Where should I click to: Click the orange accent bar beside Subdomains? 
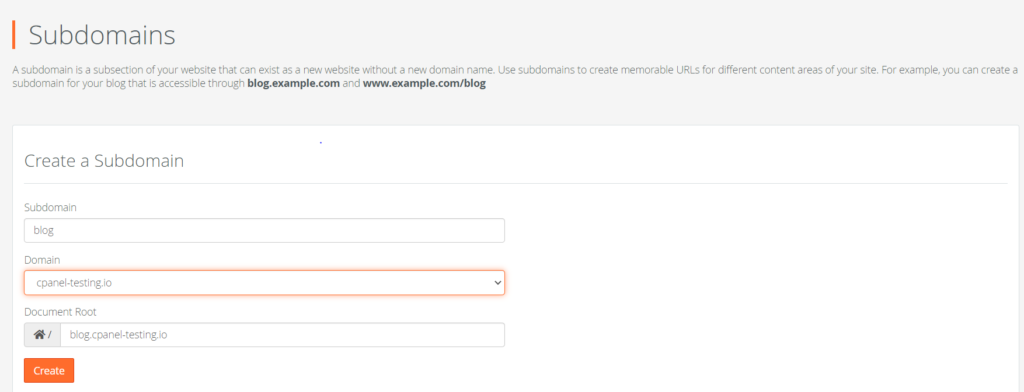pos(14,35)
